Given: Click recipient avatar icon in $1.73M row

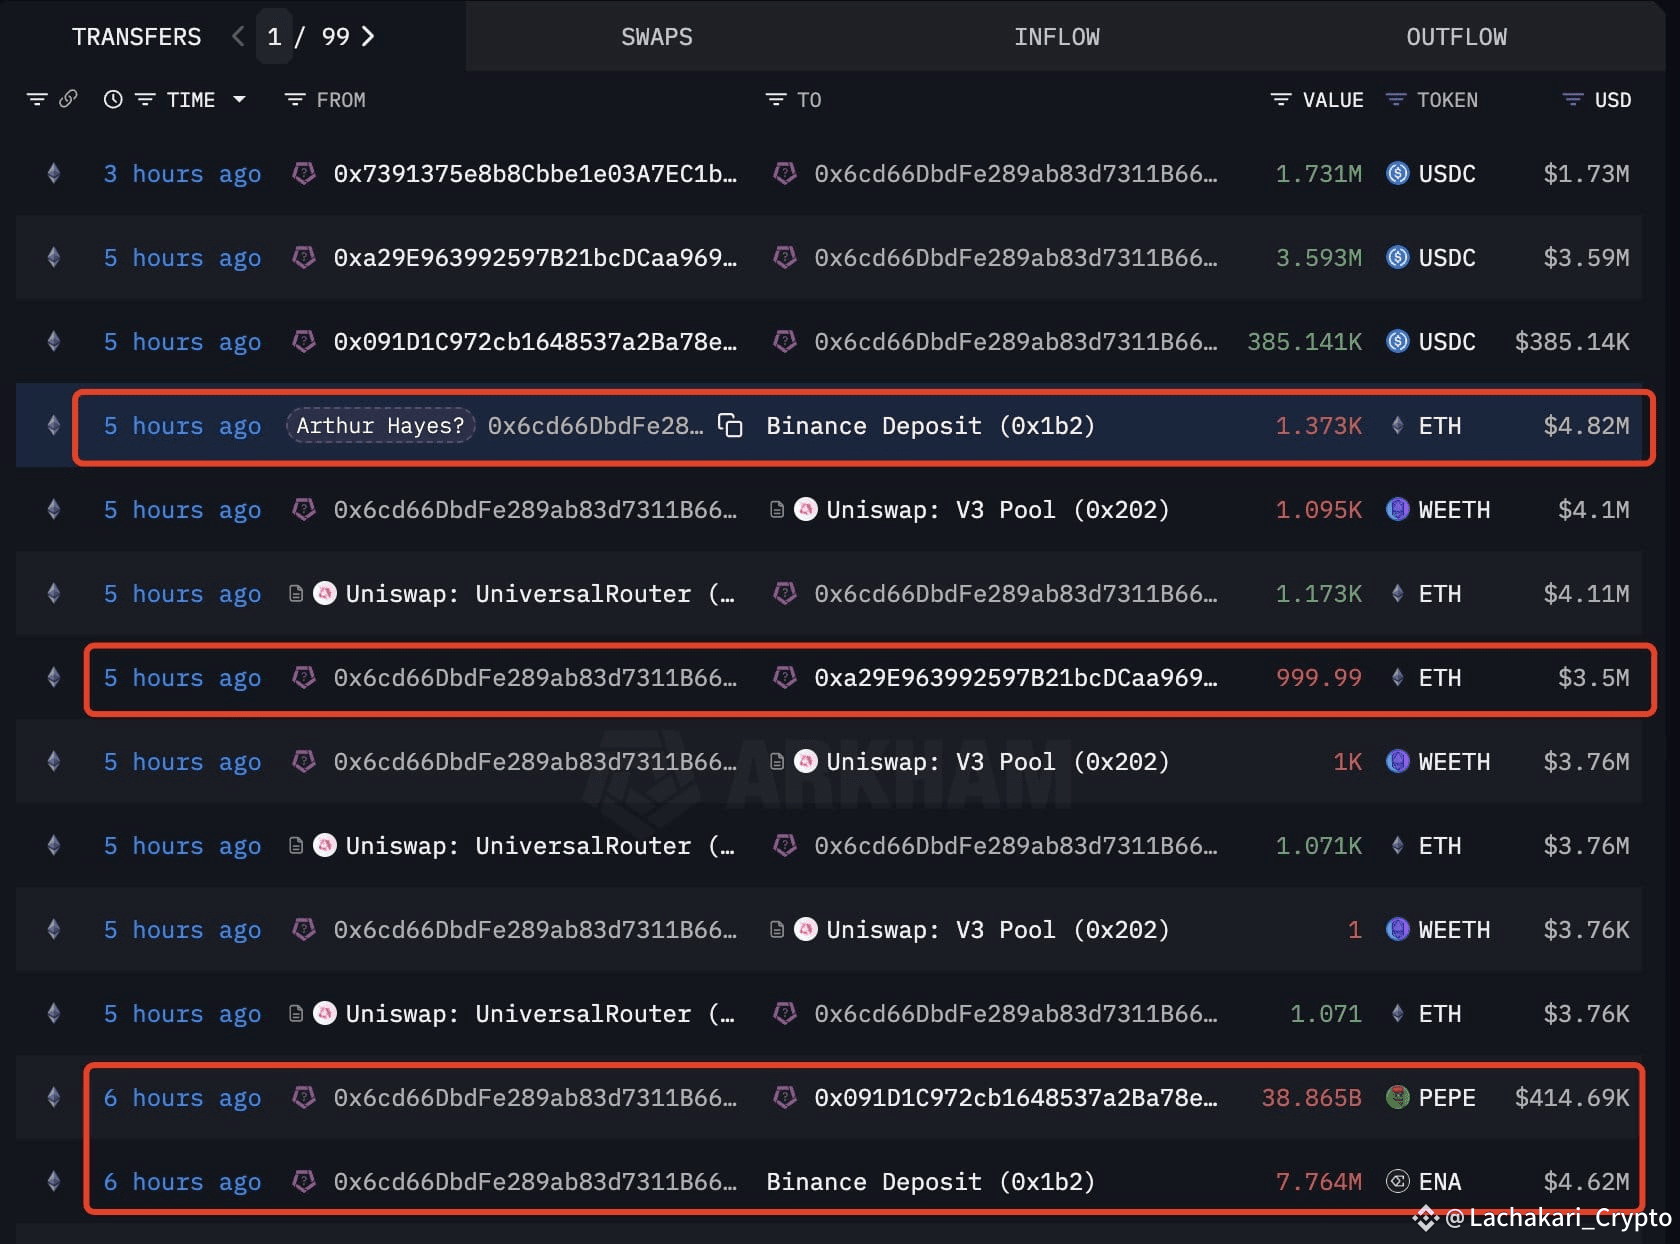Looking at the screenshot, I should (785, 174).
